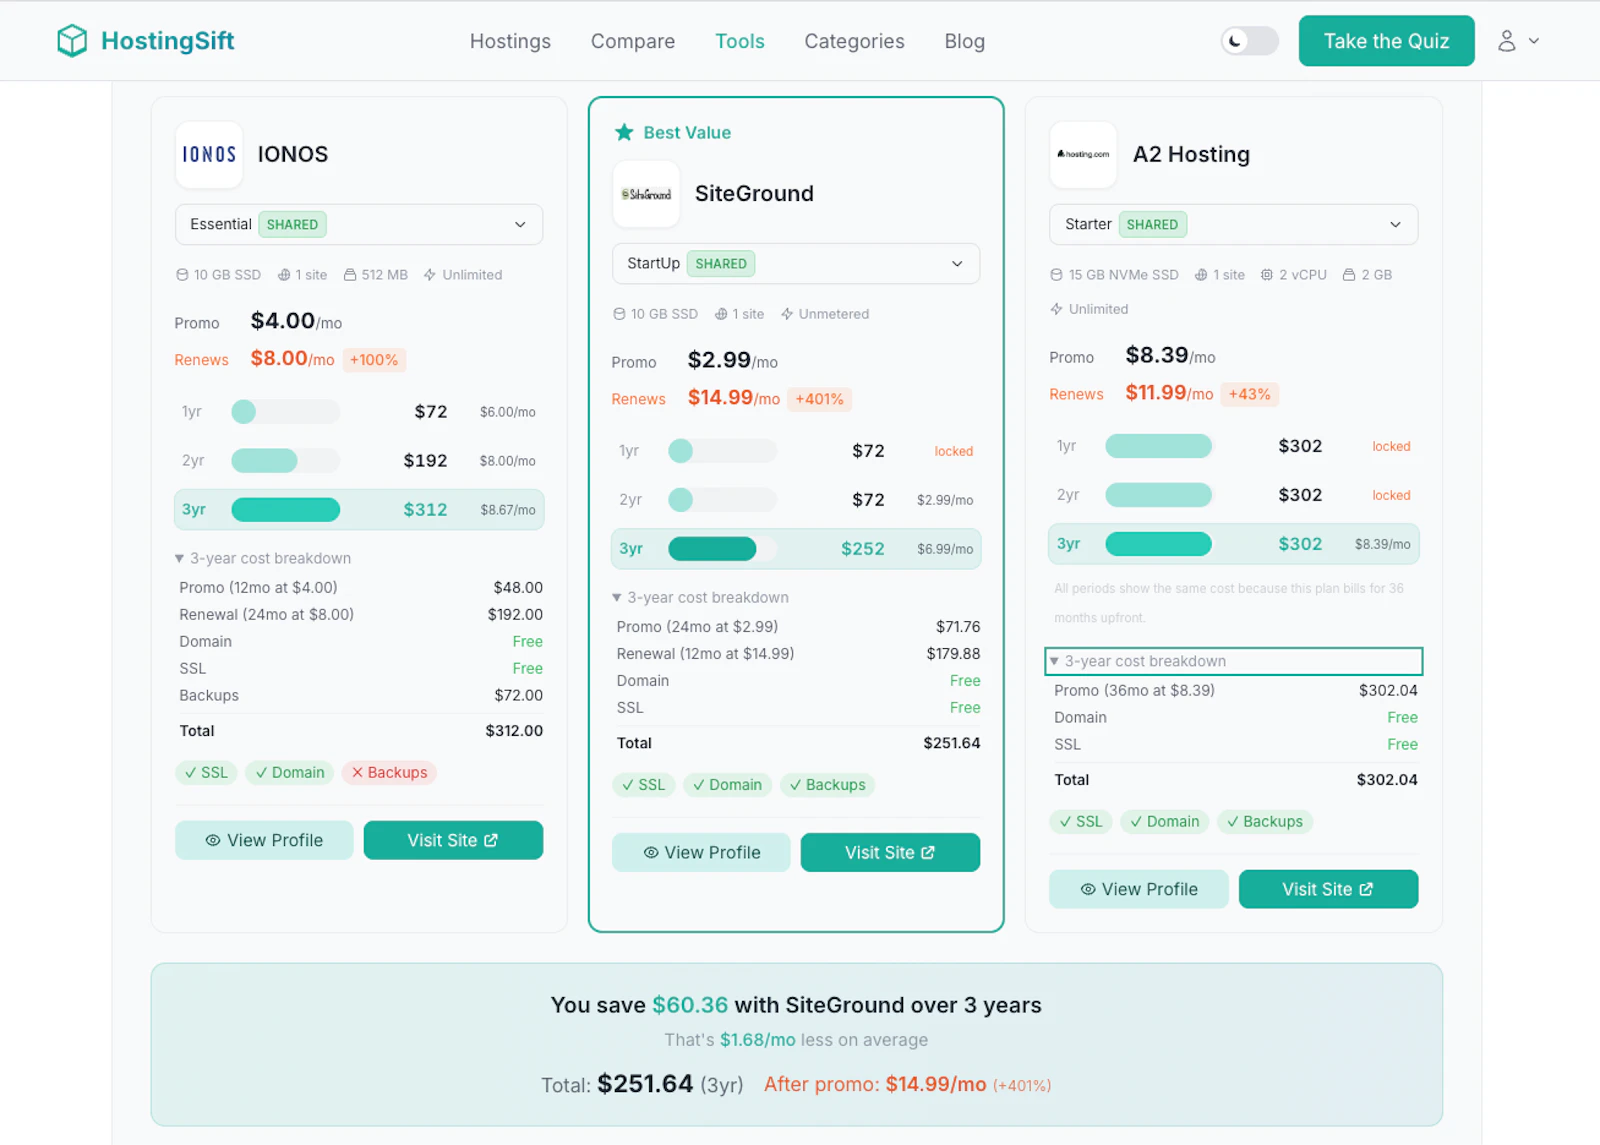Click the SiteGround Domain check badge

(727, 785)
